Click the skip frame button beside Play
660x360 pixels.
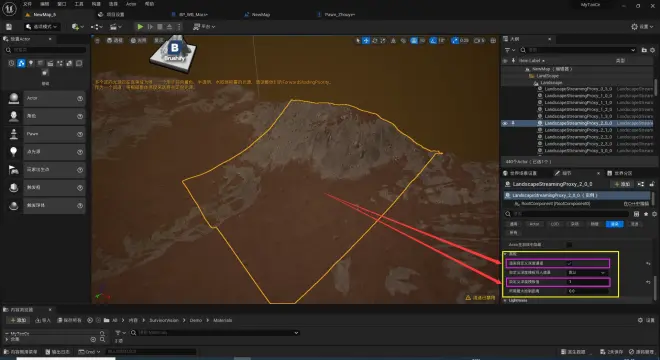[x=150, y=27]
